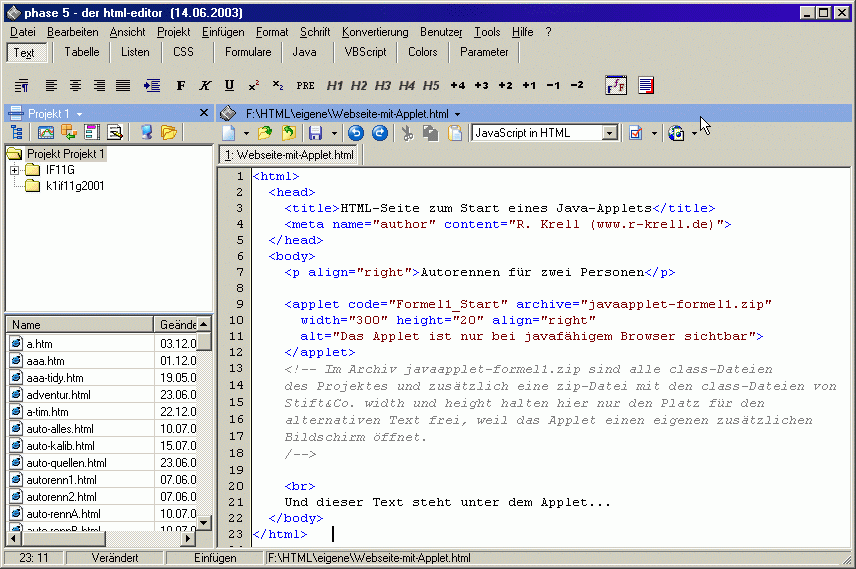856x569 pixels.
Task: Apply underline with the U icon
Action: point(229,86)
